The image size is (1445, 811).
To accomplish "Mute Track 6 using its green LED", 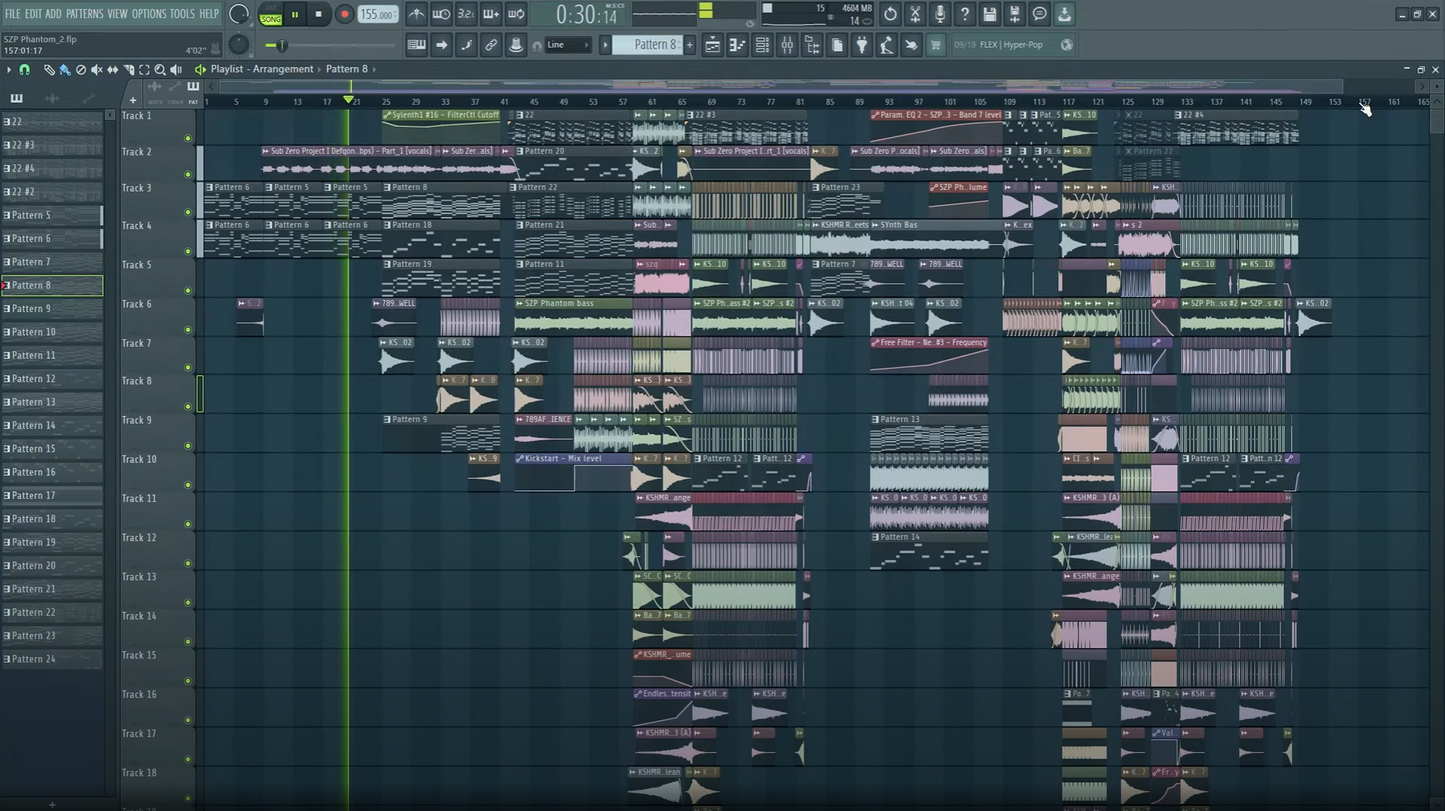I will click(188, 291).
